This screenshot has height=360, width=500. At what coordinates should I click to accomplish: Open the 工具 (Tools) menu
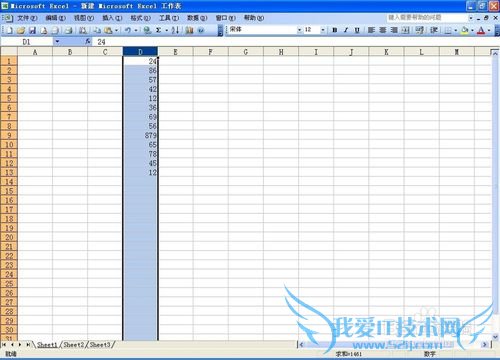pos(169,18)
